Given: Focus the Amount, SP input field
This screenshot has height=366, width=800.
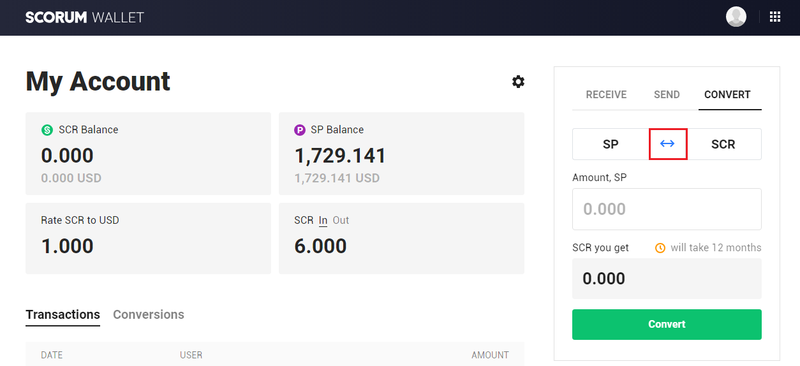Looking at the screenshot, I should (x=667, y=209).
